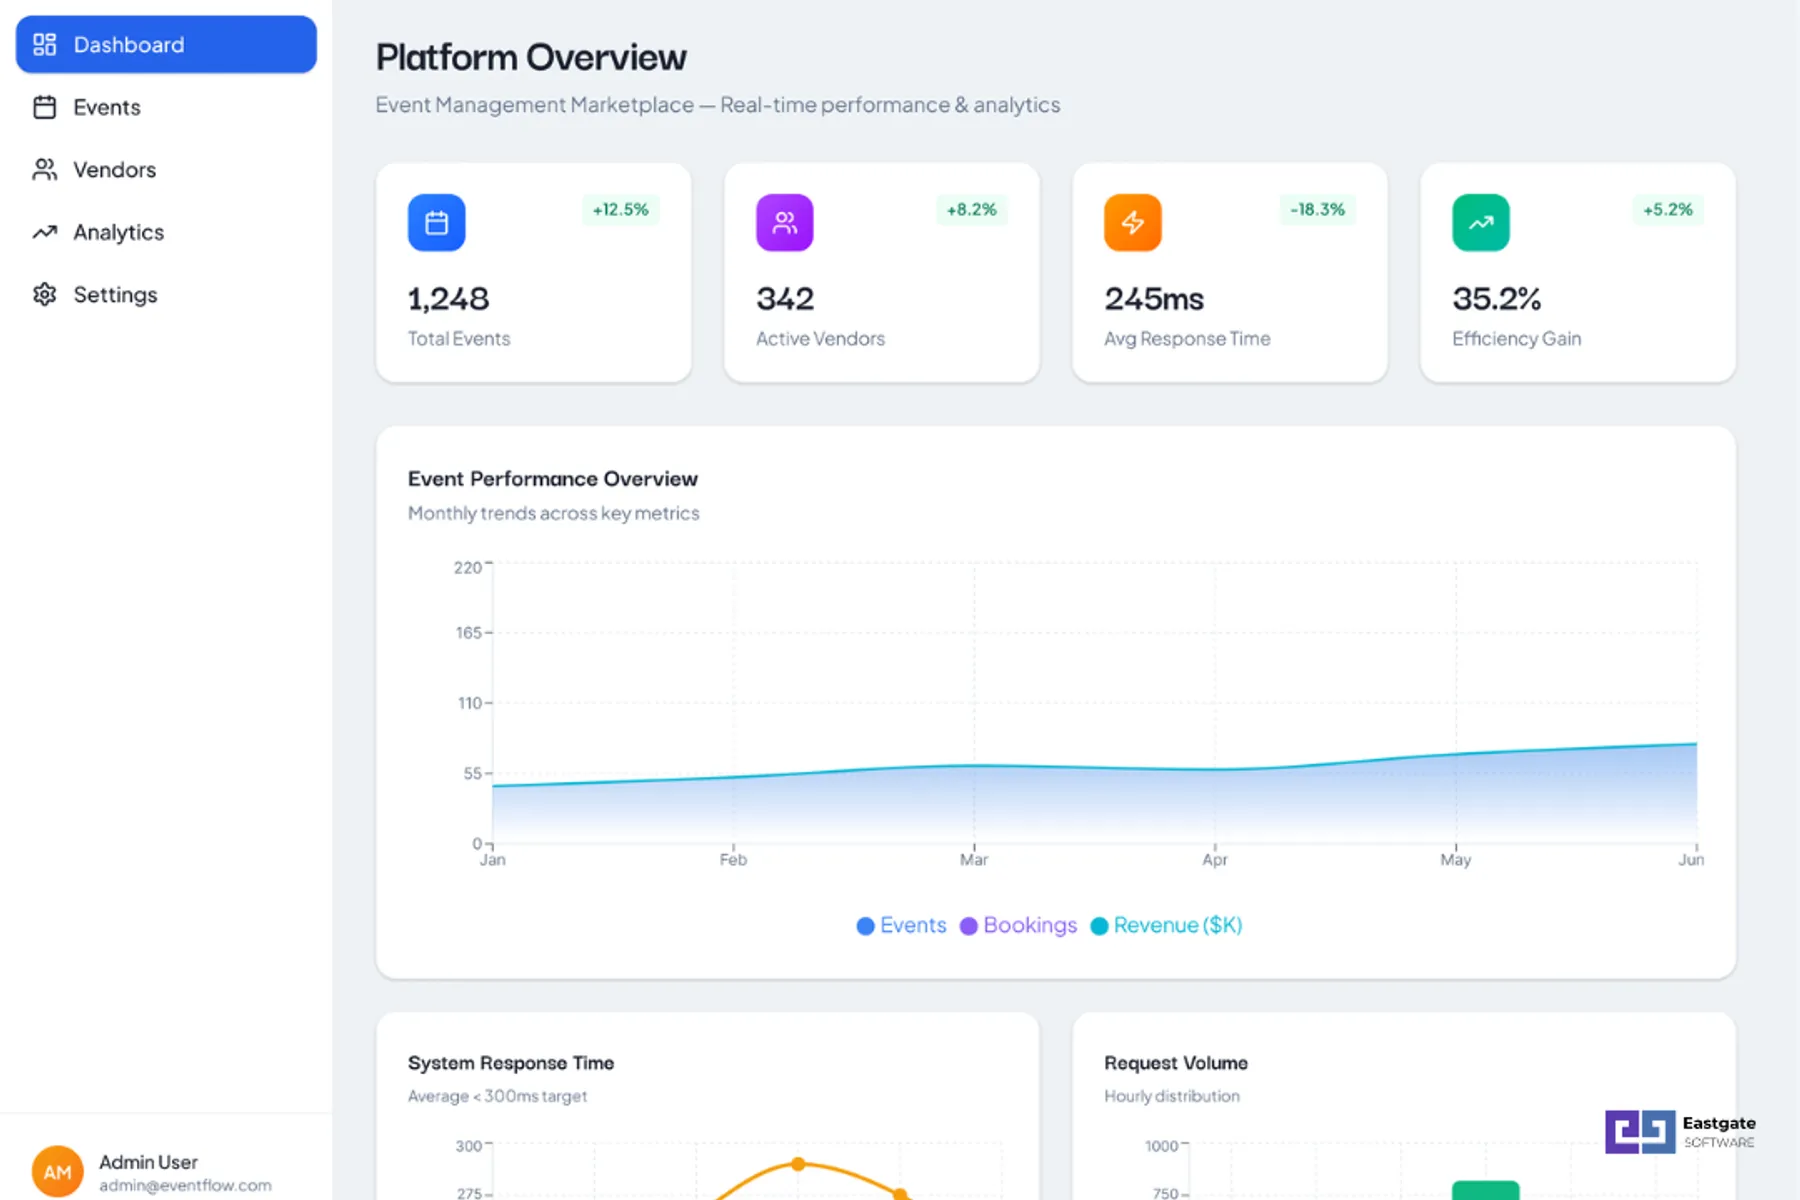
Task: Click the Vendors people icon in sidebar
Action: (x=44, y=170)
